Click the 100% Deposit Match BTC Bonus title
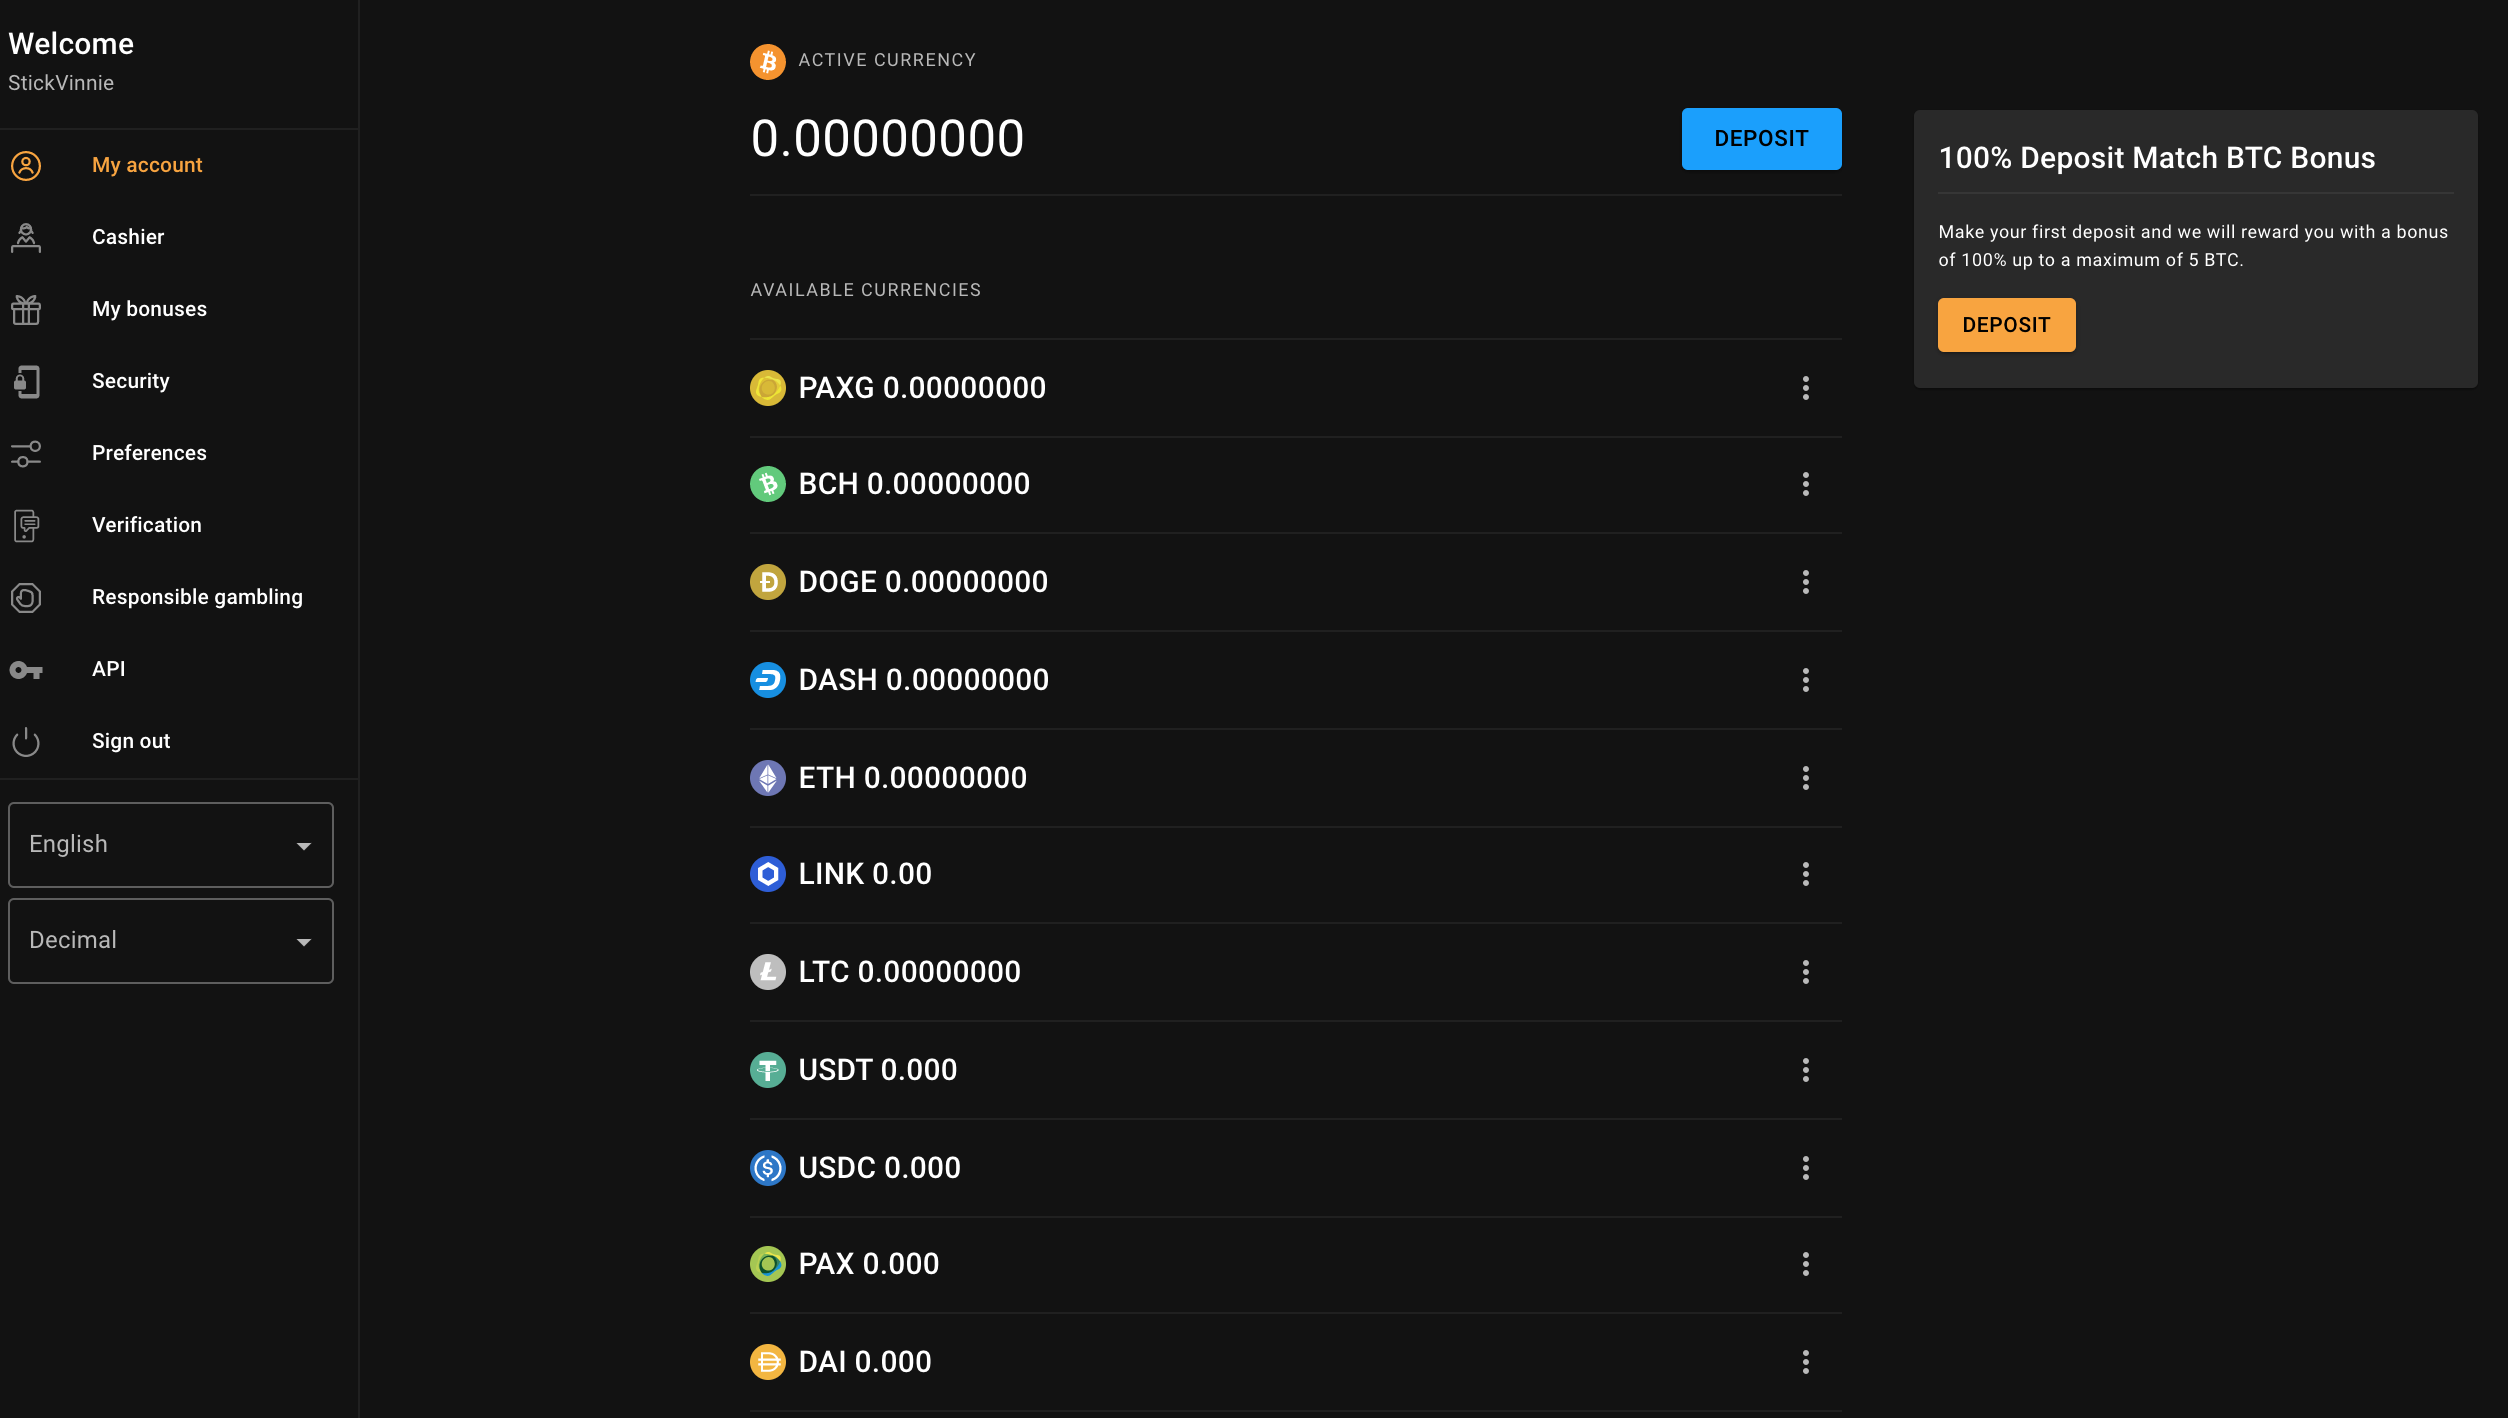 pyautogui.click(x=2156, y=158)
